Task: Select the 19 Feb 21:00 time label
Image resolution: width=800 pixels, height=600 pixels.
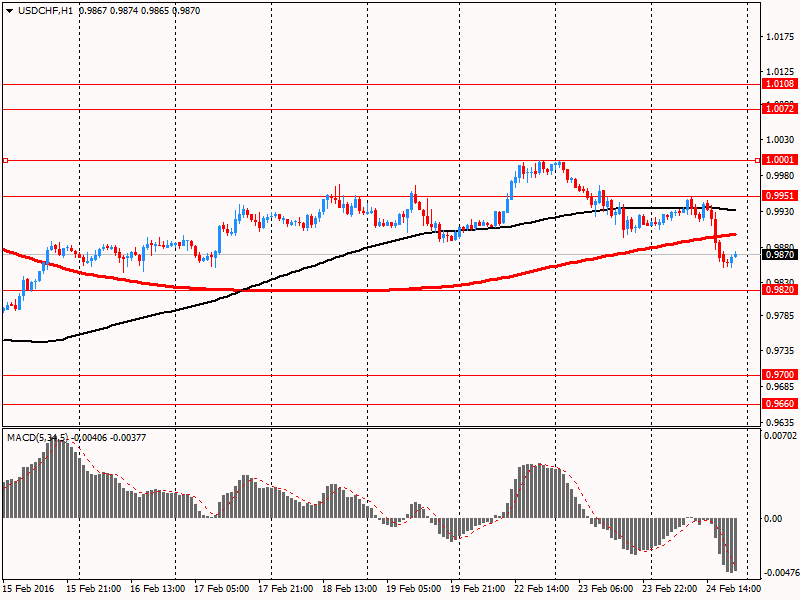Action: [x=477, y=589]
